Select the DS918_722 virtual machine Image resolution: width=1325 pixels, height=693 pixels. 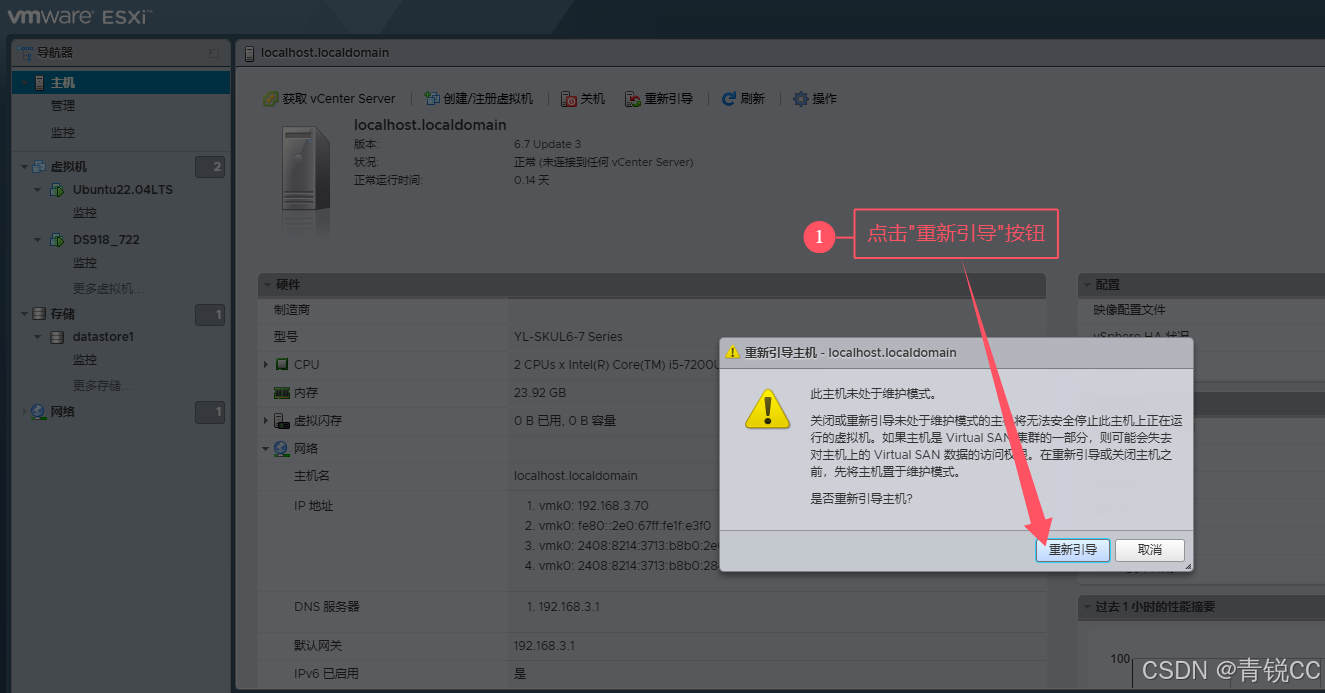[x=106, y=240]
